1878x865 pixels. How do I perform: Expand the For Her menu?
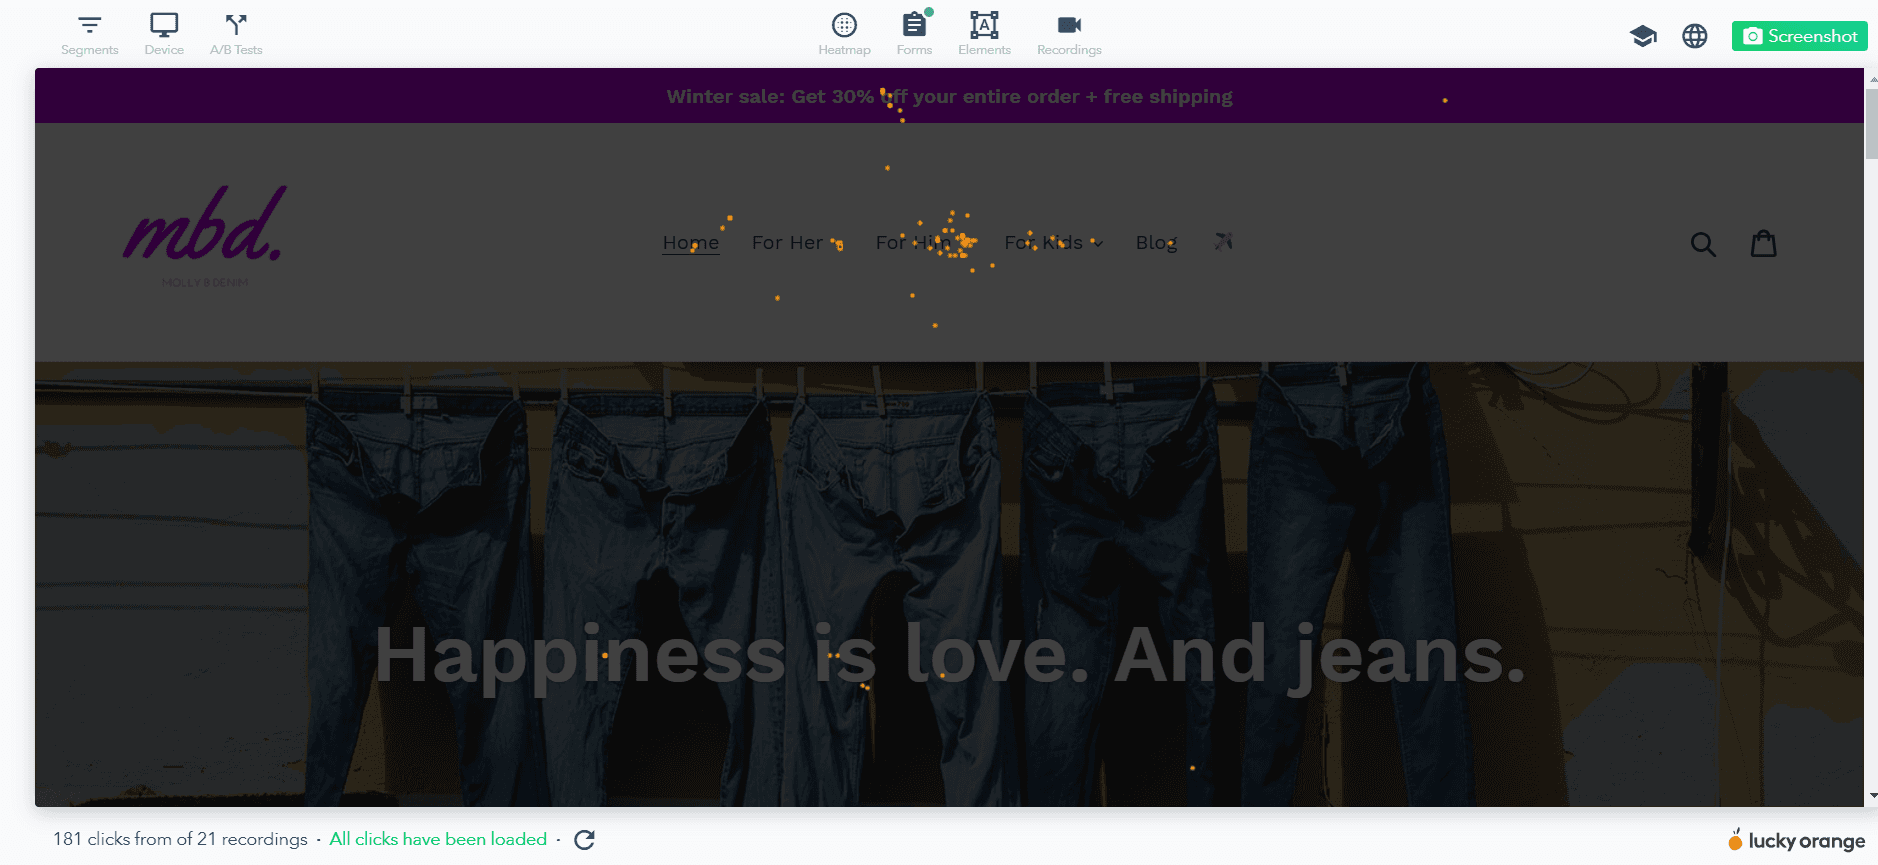tap(797, 243)
